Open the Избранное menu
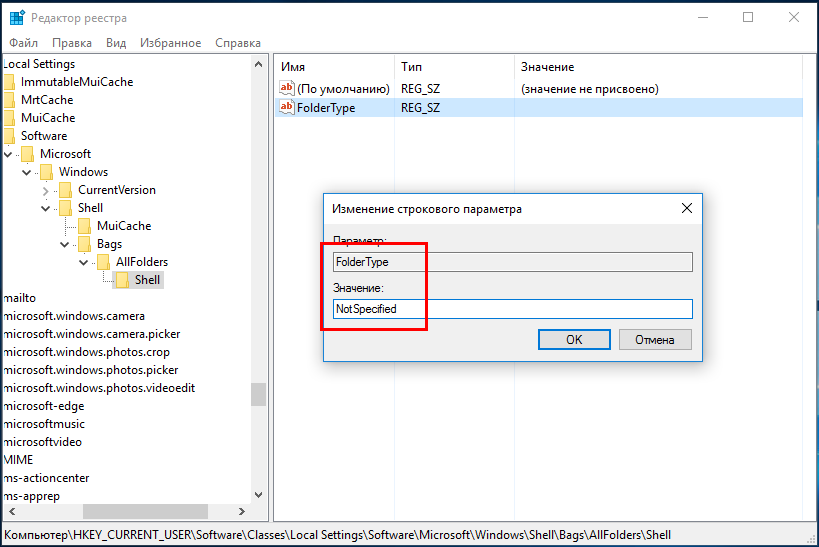 [170, 43]
